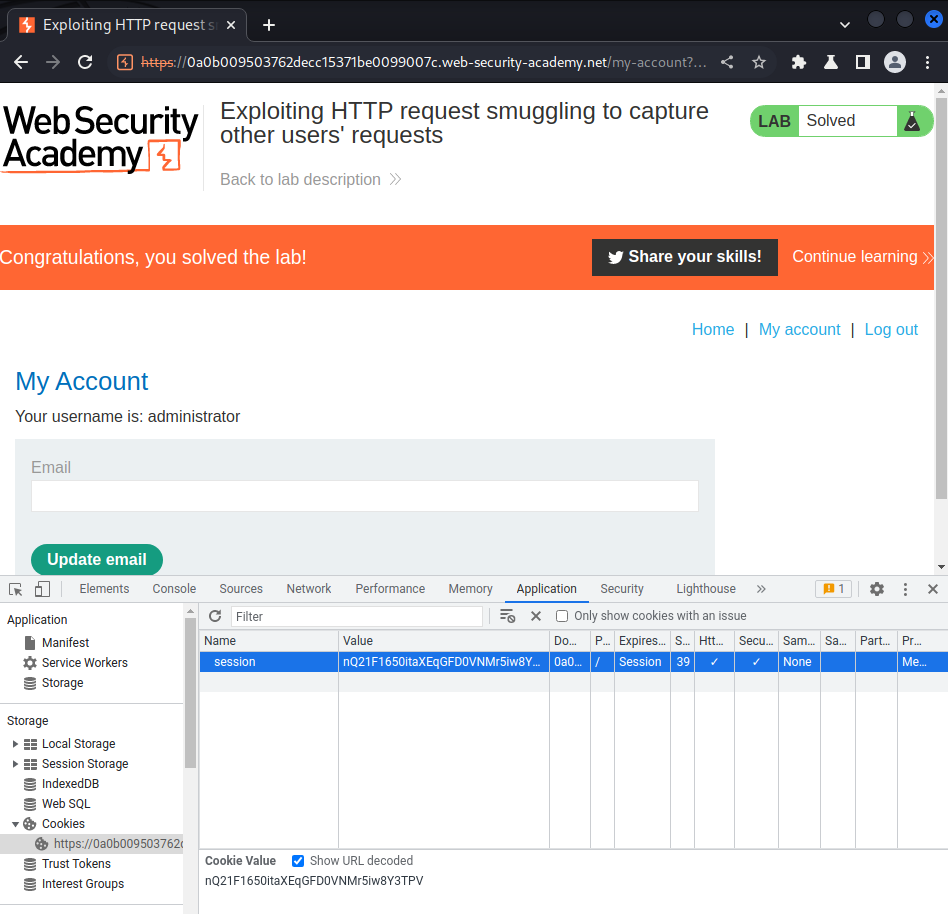Click the Log out link
This screenshot has width=948, height=914.
891,329
